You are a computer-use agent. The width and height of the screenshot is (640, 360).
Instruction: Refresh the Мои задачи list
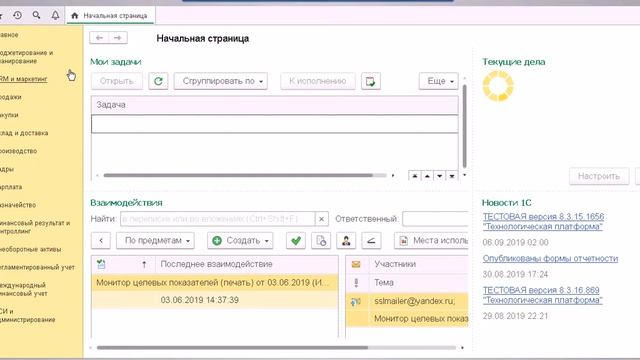pos(158,81)
